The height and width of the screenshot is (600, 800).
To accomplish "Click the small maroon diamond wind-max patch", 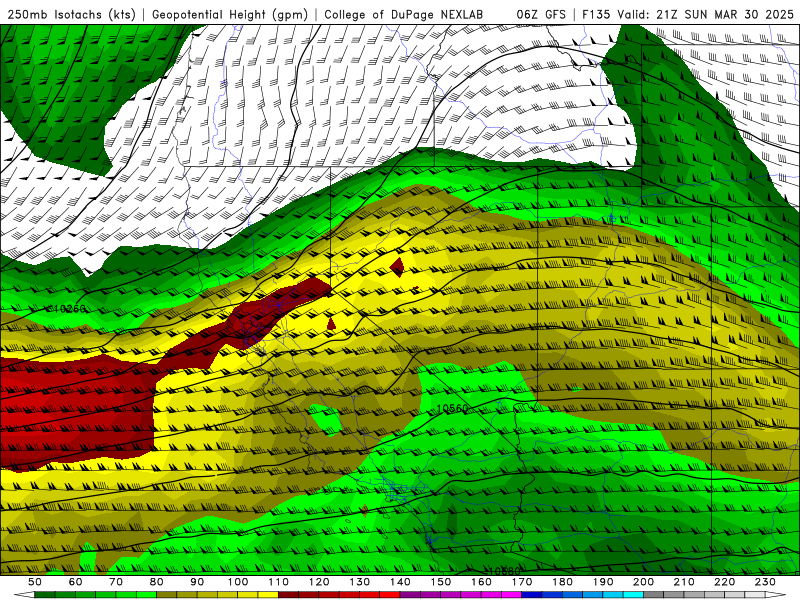I will click(x=397, y=266).
